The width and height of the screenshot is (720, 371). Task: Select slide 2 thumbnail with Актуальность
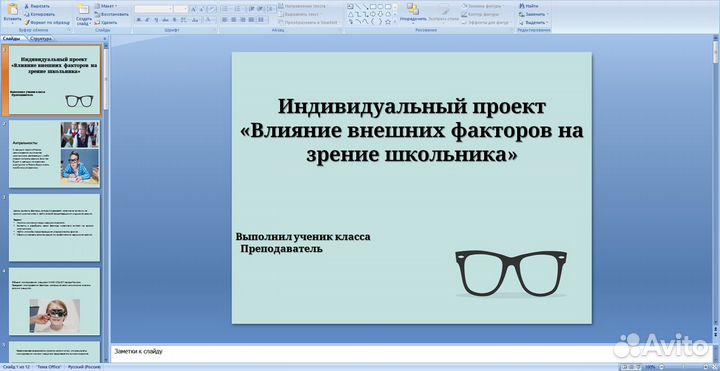click(x=54, y=154)
